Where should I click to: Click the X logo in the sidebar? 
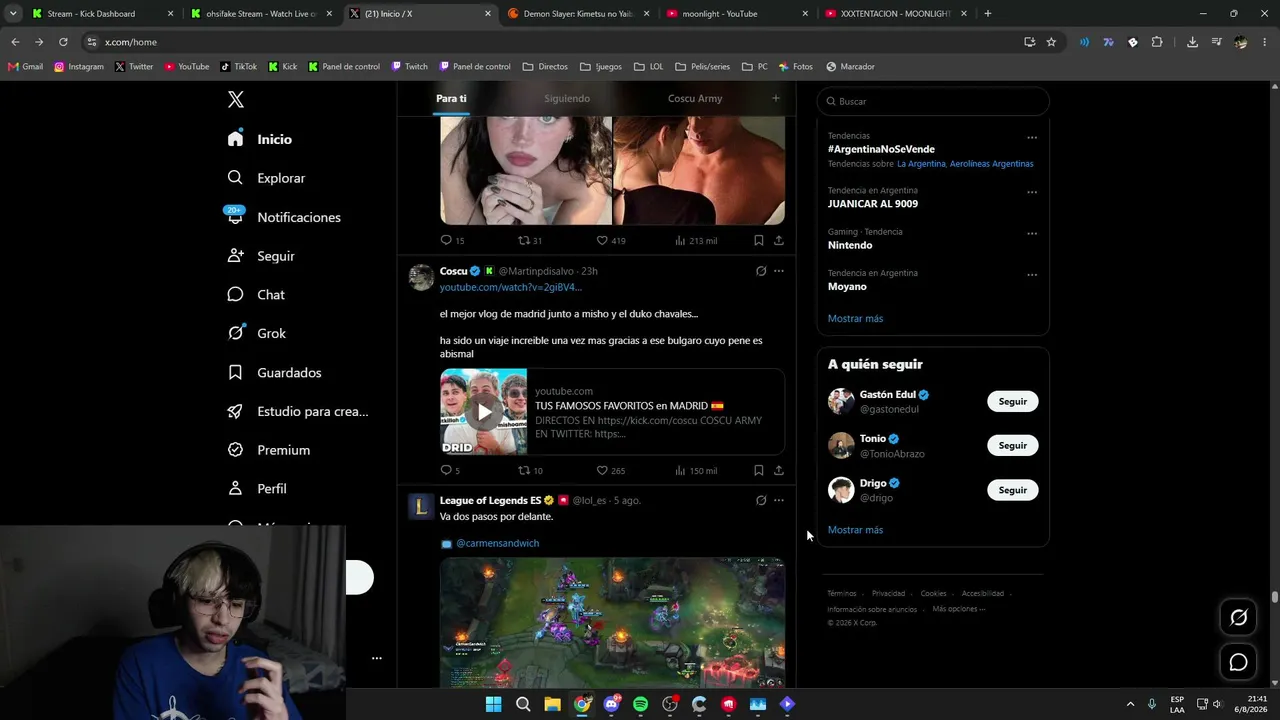(x=235, y=99)
